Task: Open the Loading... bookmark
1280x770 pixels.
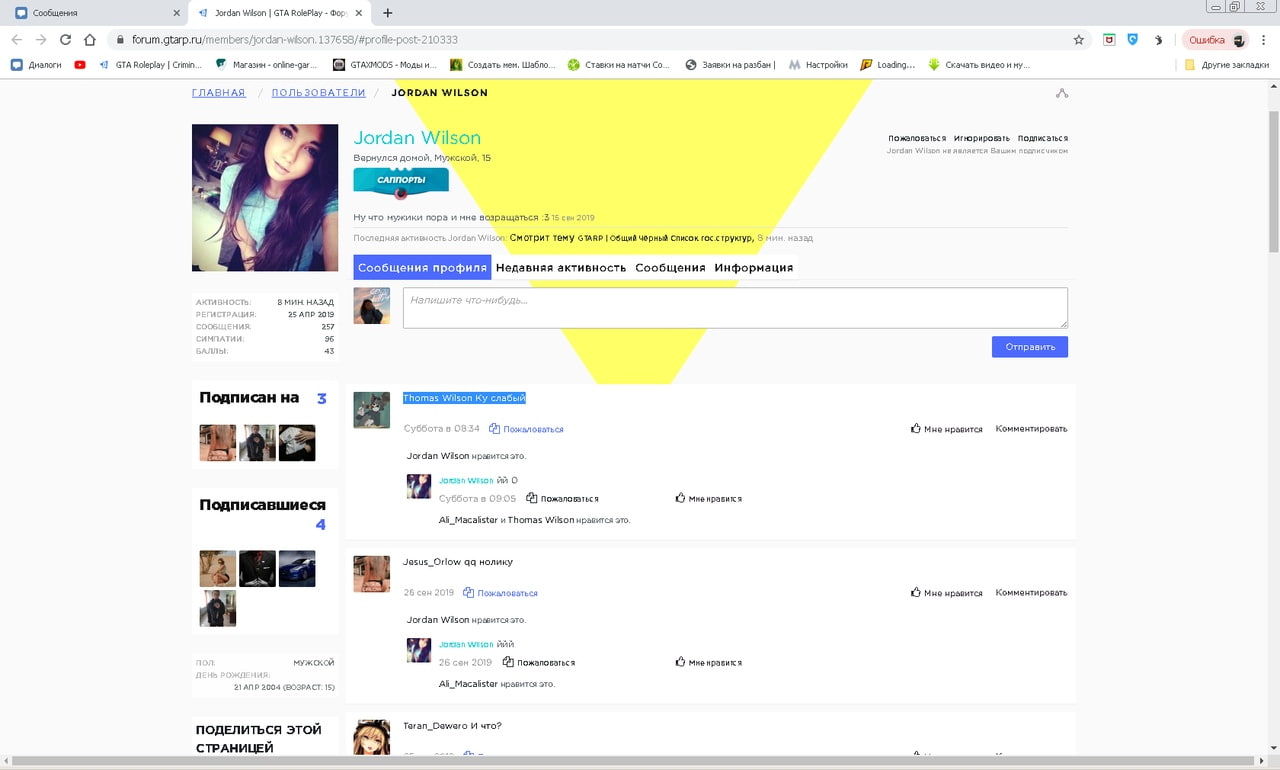Action: click(x=888, y=65)
